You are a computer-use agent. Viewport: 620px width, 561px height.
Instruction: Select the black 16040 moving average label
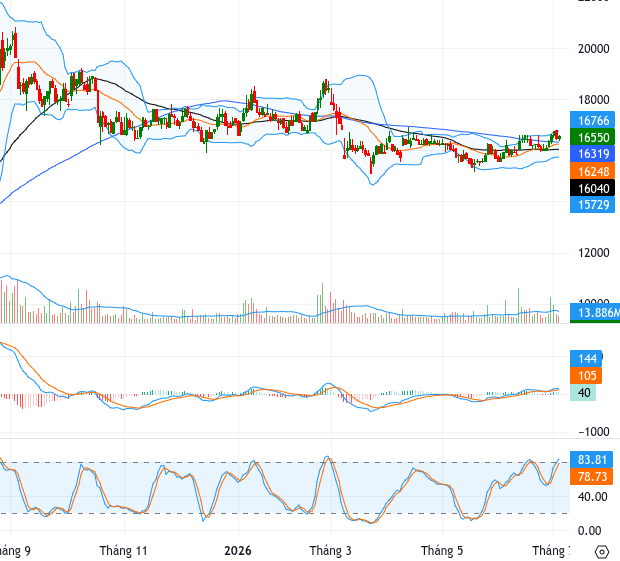click(592, 188)
